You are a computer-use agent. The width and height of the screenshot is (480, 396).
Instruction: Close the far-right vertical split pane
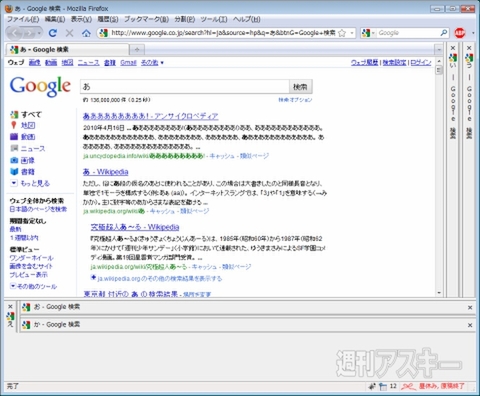(x=469, y=48)
